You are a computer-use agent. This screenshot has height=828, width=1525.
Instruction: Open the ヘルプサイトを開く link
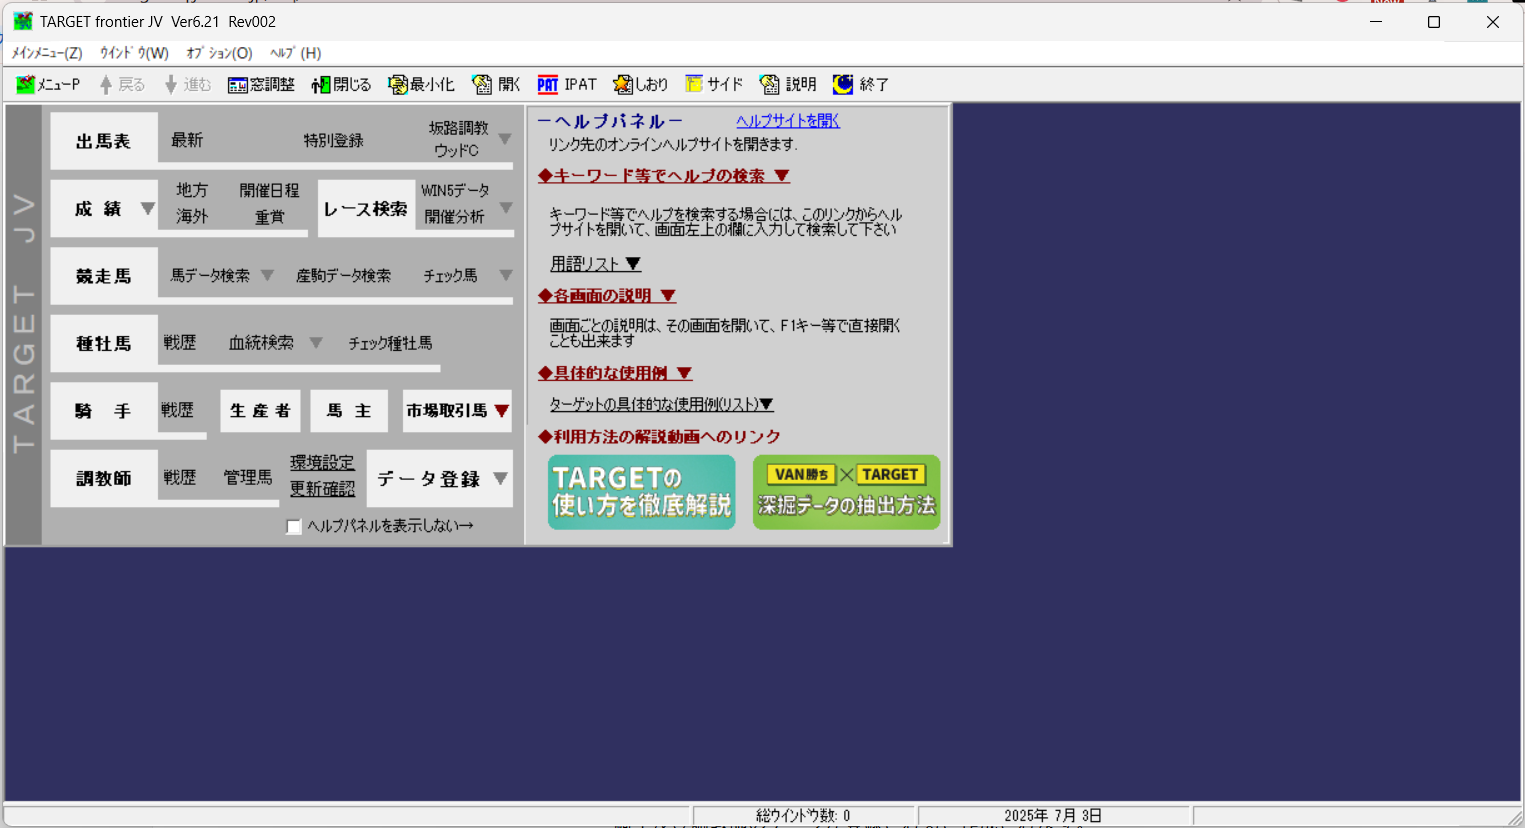(788, 121)
